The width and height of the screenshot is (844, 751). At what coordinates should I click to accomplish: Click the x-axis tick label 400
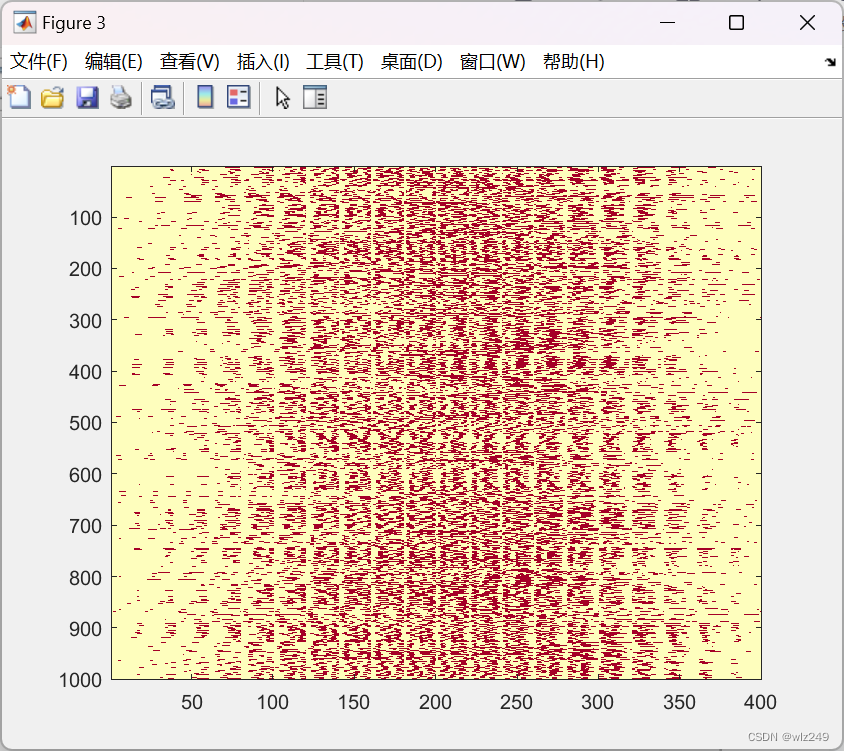[760, 703]
